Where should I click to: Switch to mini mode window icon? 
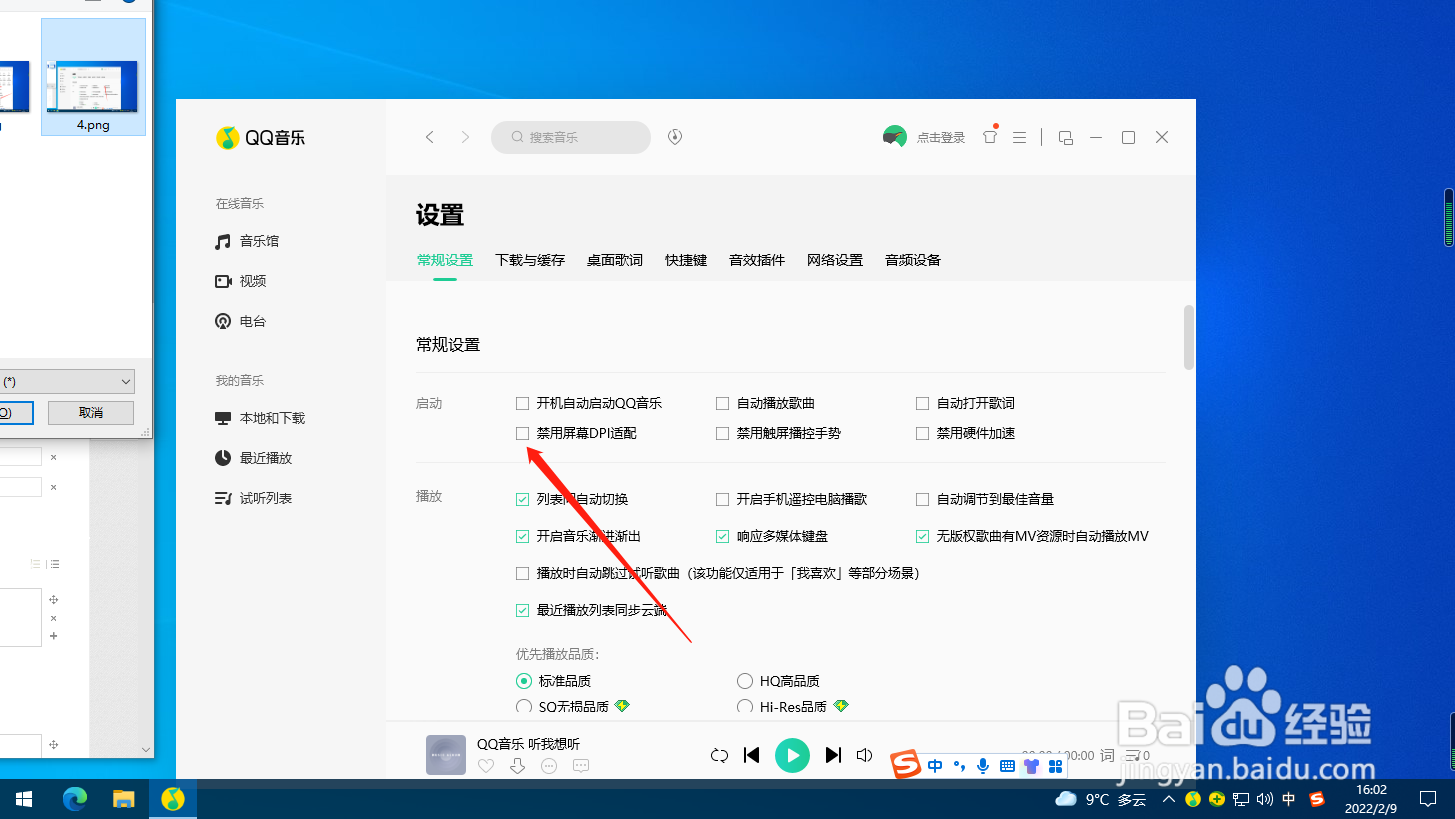pyautogui.click(x=1066, y=137)
